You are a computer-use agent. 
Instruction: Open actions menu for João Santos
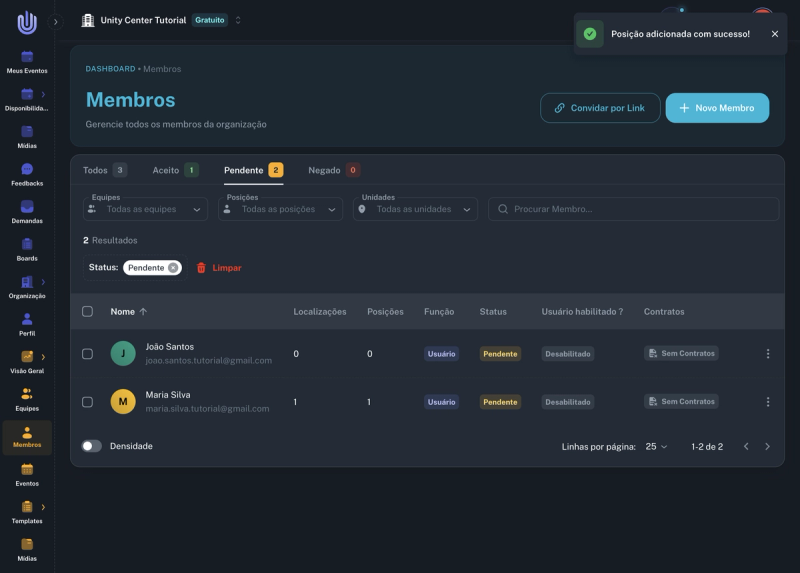(768, 354)
